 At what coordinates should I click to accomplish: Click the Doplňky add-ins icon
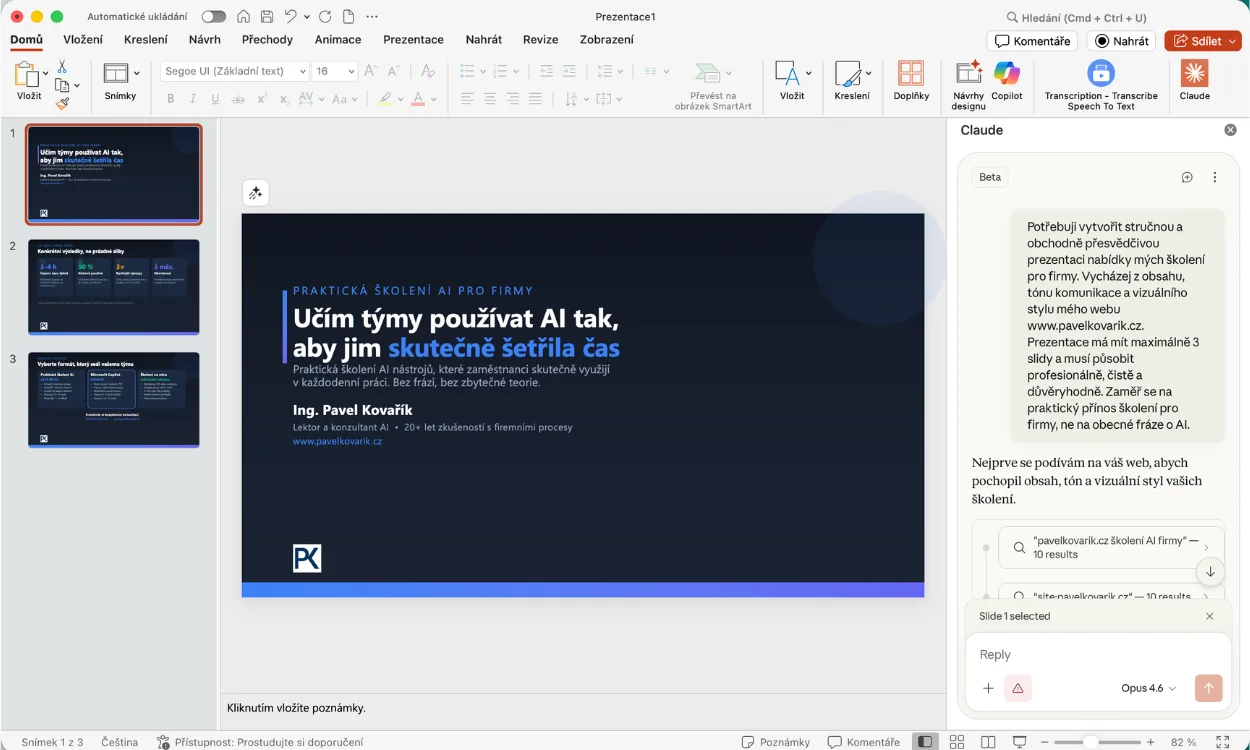click(910, 79)
